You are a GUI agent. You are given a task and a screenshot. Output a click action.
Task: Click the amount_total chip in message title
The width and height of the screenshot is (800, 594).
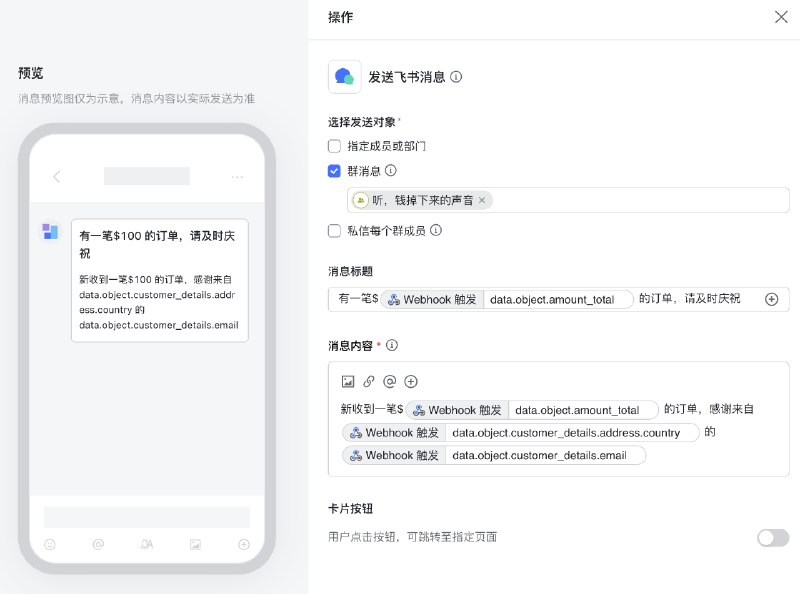click(x=508, y=299)
